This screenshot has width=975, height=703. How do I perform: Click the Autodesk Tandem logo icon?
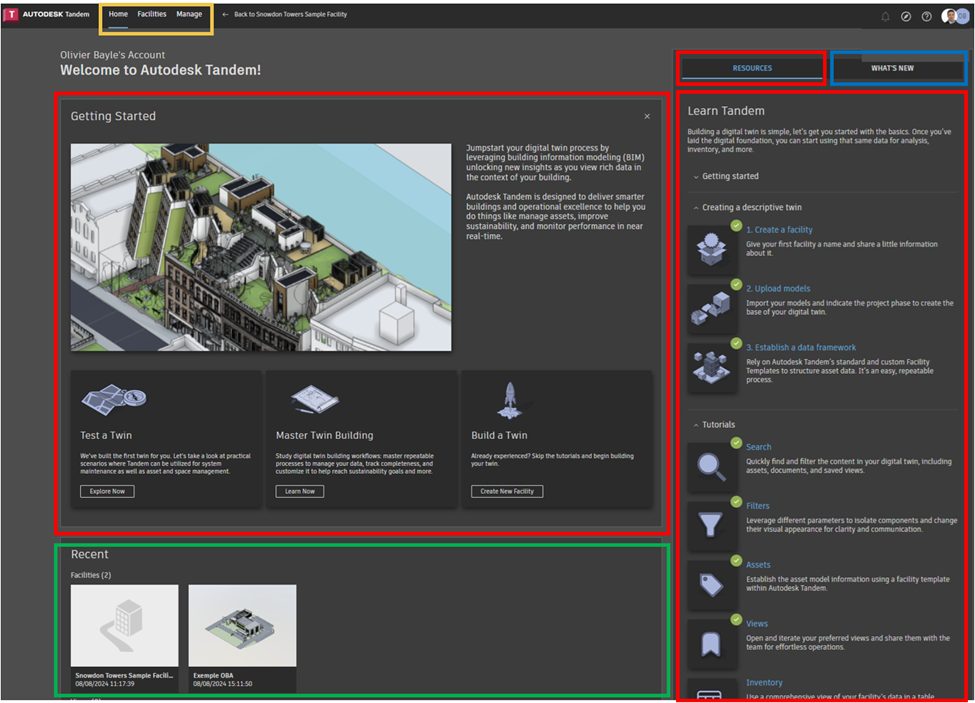pyautogui.click(x=11, y=15)
